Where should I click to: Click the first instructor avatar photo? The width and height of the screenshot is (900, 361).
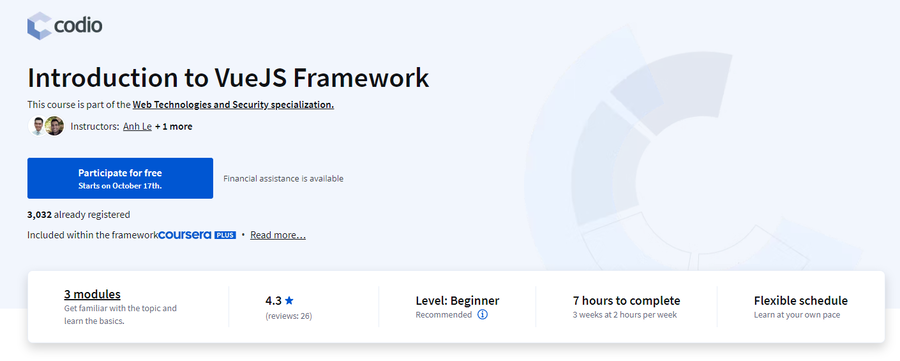point(38,126)
